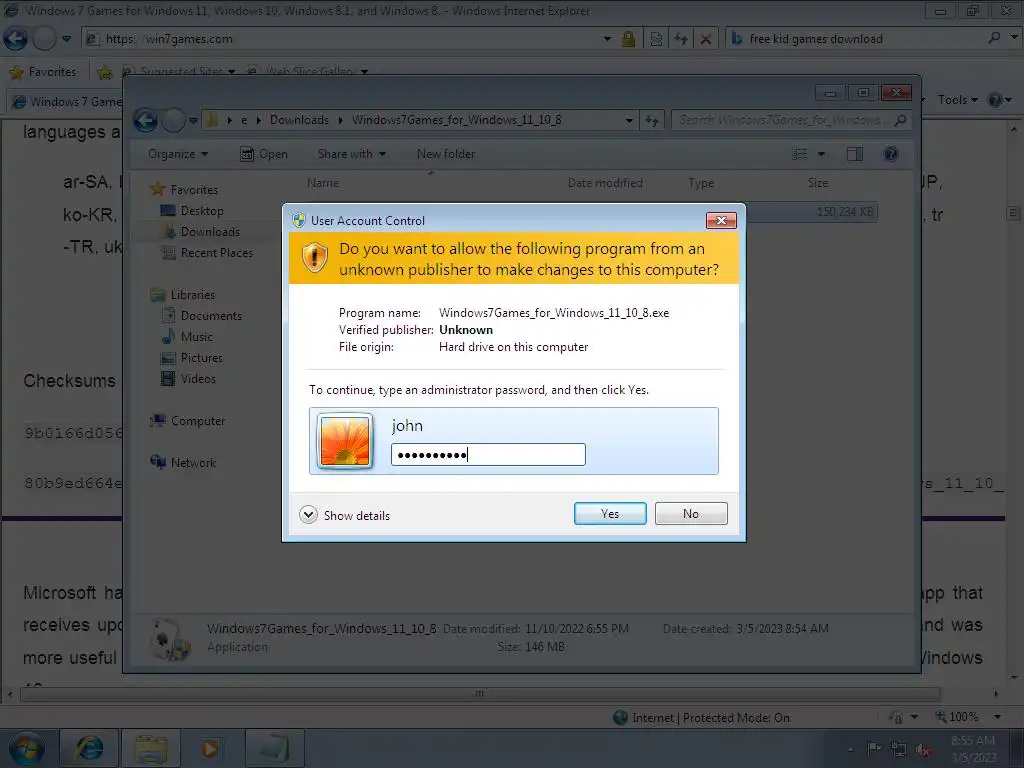Click the file icon in Explorer details pane

click(169, 639)
